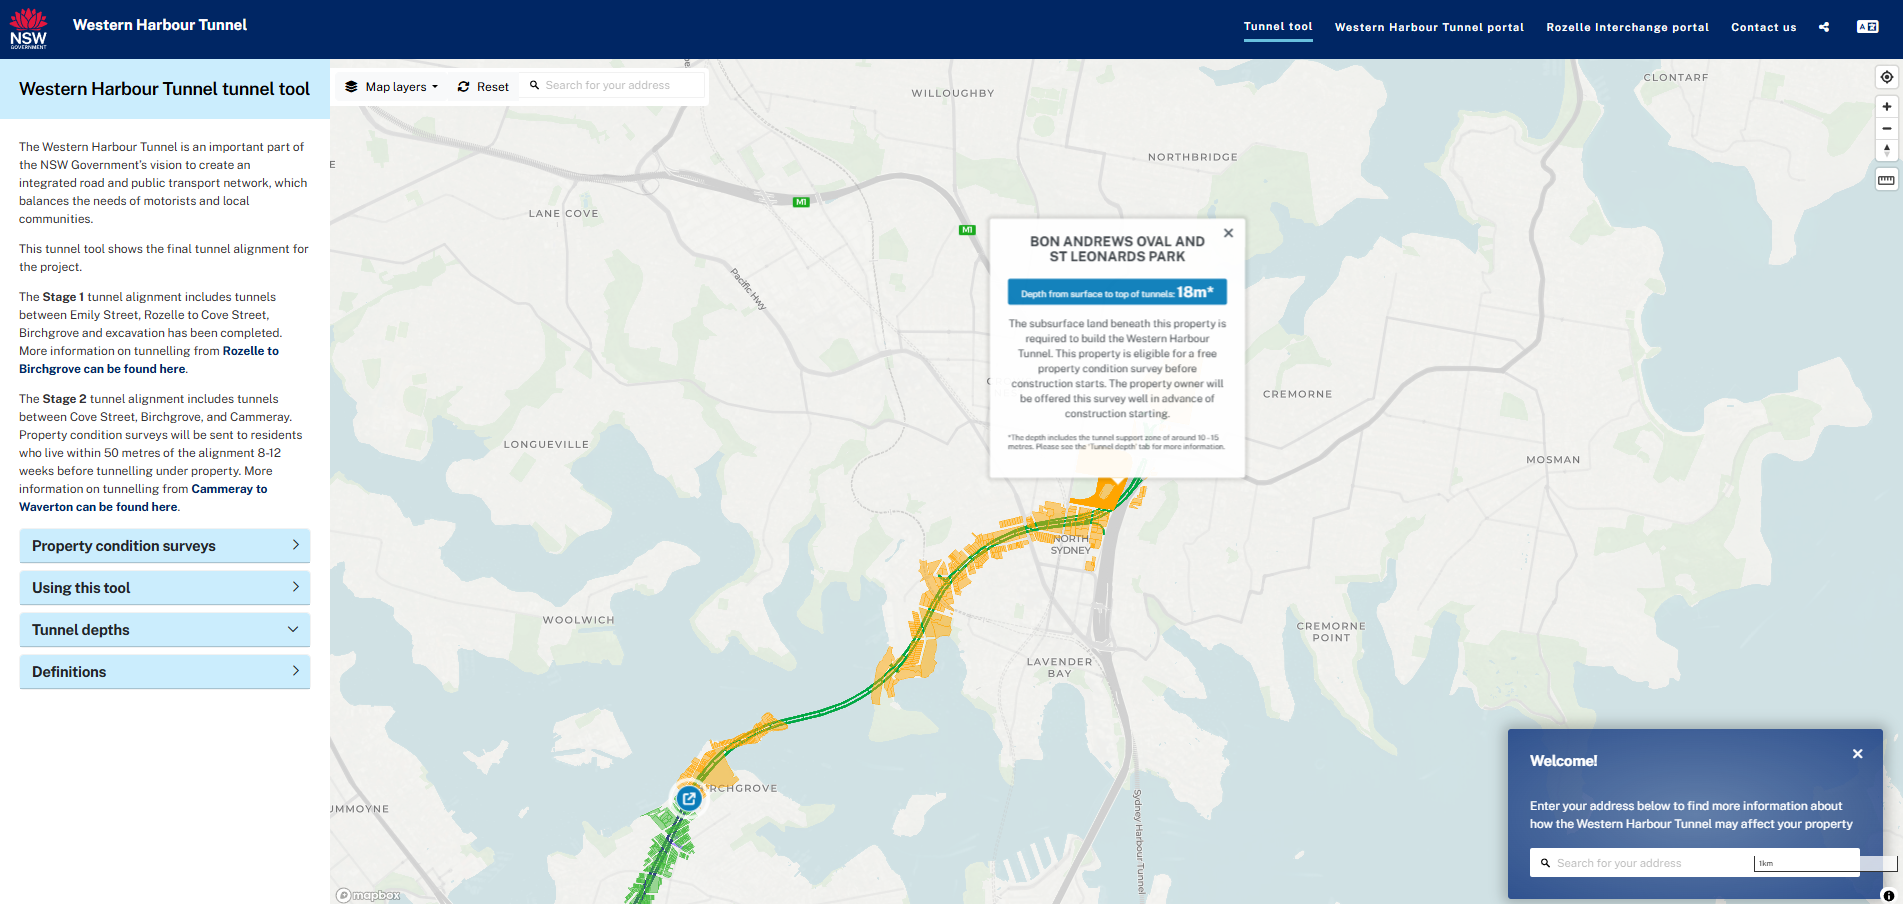
Task: Click the Western Harbour Tunnel header title
Action: [x=160, y=25]
